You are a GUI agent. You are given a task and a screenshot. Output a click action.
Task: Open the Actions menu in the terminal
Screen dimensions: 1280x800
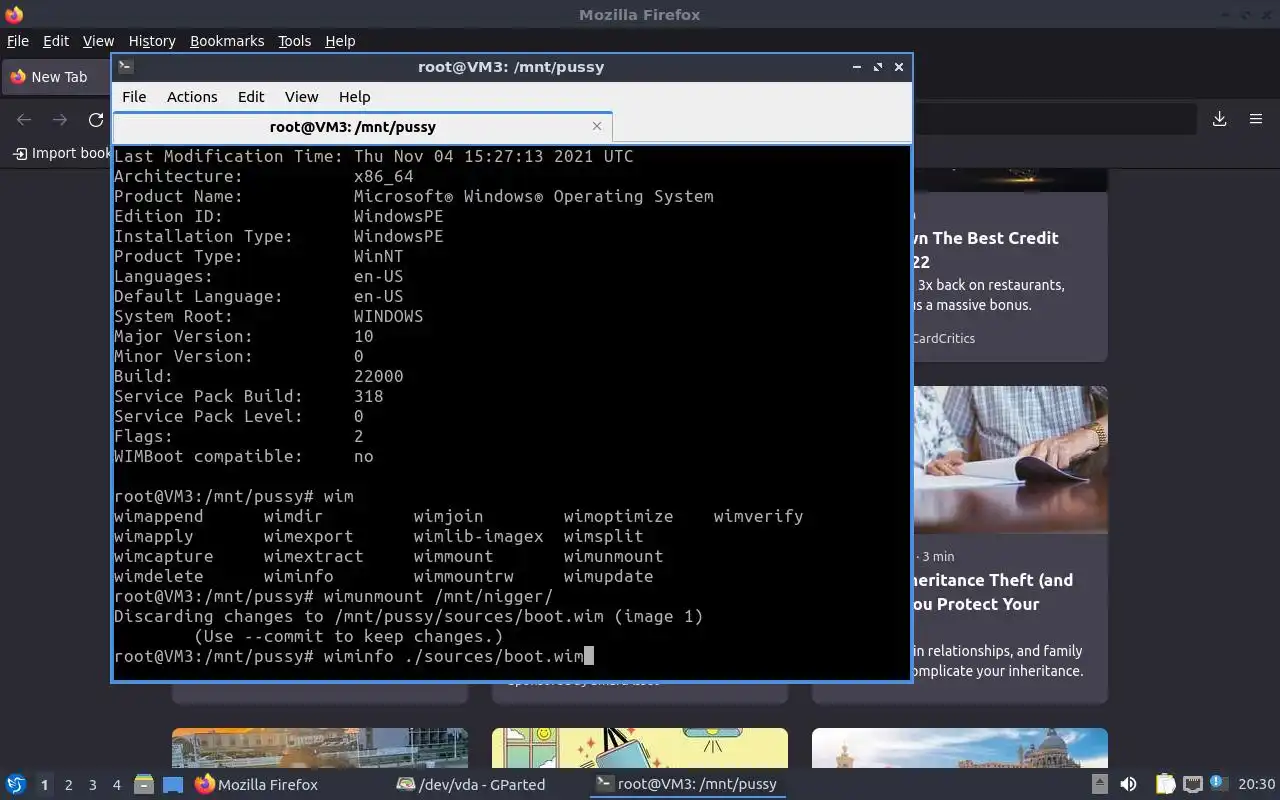pos(192,97)
